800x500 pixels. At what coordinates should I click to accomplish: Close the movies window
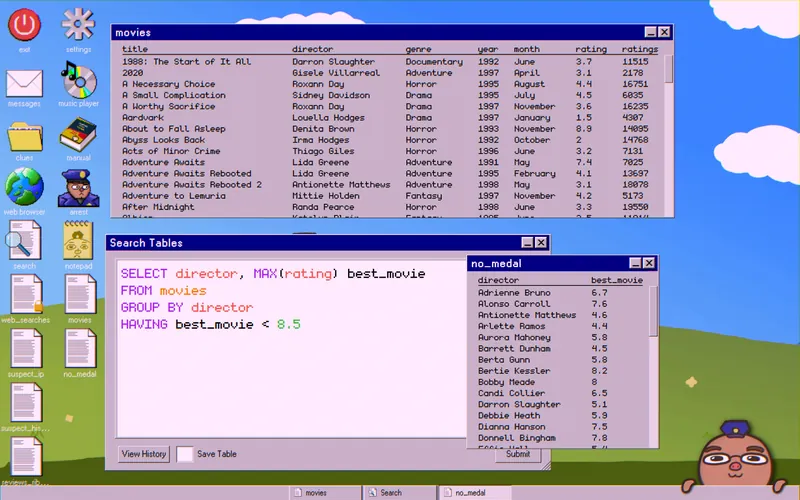(664, 32)
